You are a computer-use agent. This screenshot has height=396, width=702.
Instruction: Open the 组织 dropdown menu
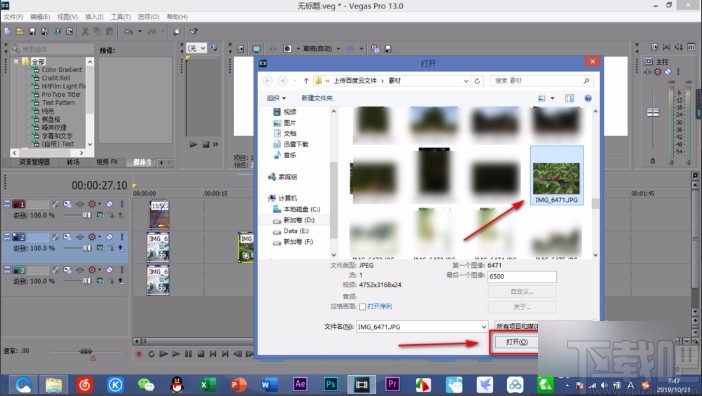[x=276, y=98]
